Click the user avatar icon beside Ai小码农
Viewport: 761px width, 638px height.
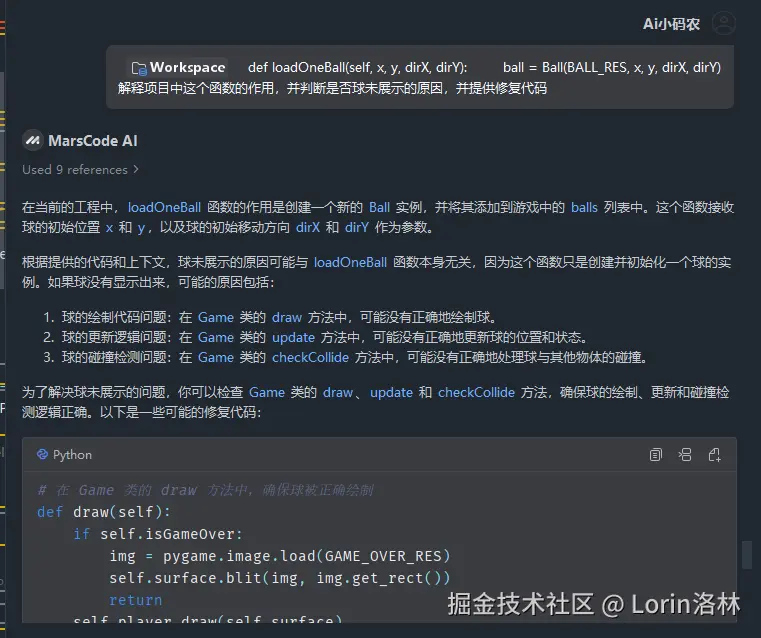724,23
